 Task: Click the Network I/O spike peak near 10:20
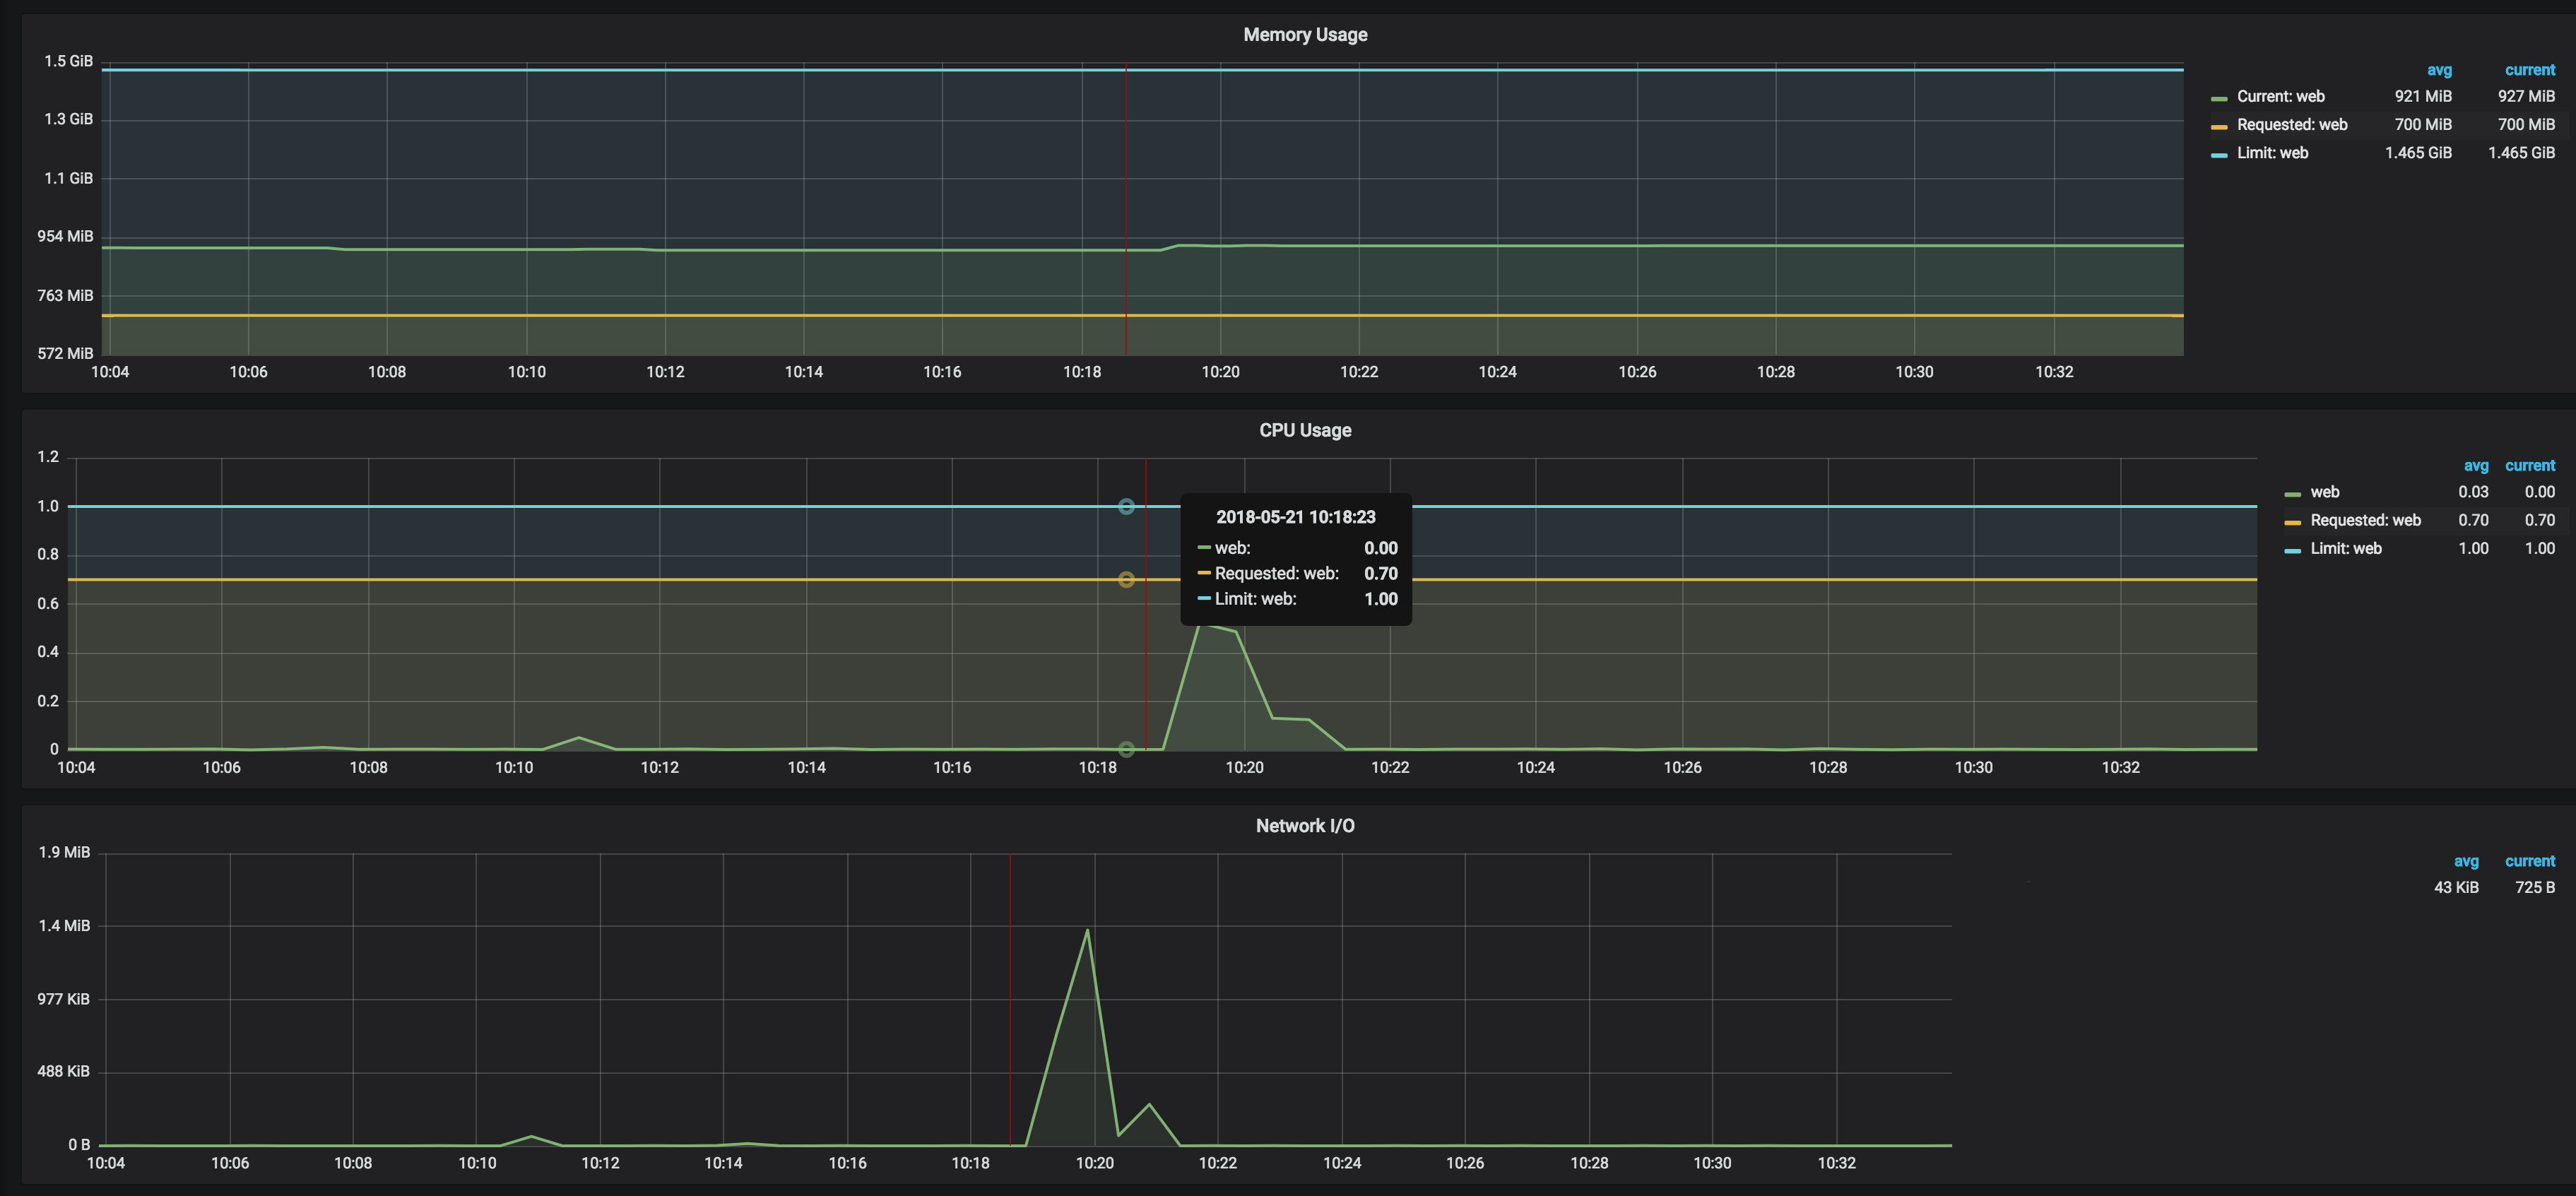(1087, 931)
